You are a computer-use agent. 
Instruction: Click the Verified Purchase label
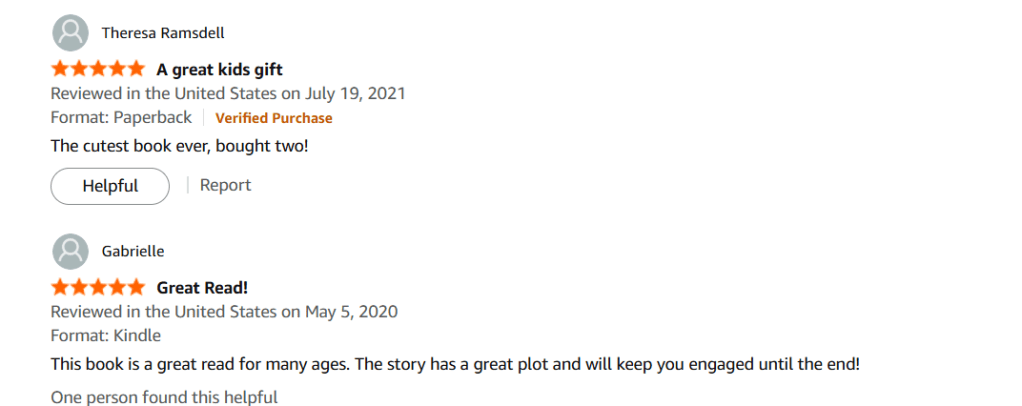click(274, 118)
